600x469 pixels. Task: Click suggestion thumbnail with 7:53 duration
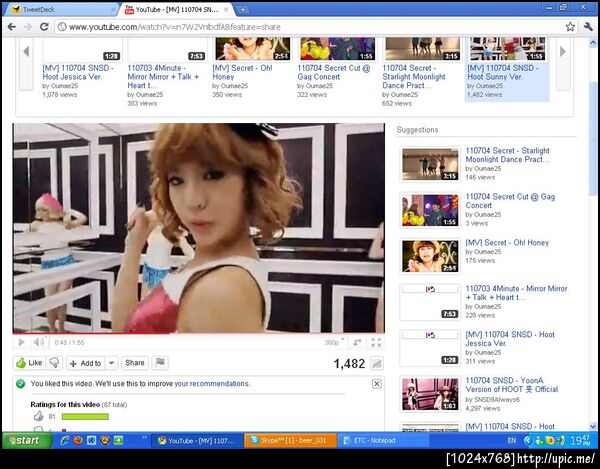pos(430,302)
